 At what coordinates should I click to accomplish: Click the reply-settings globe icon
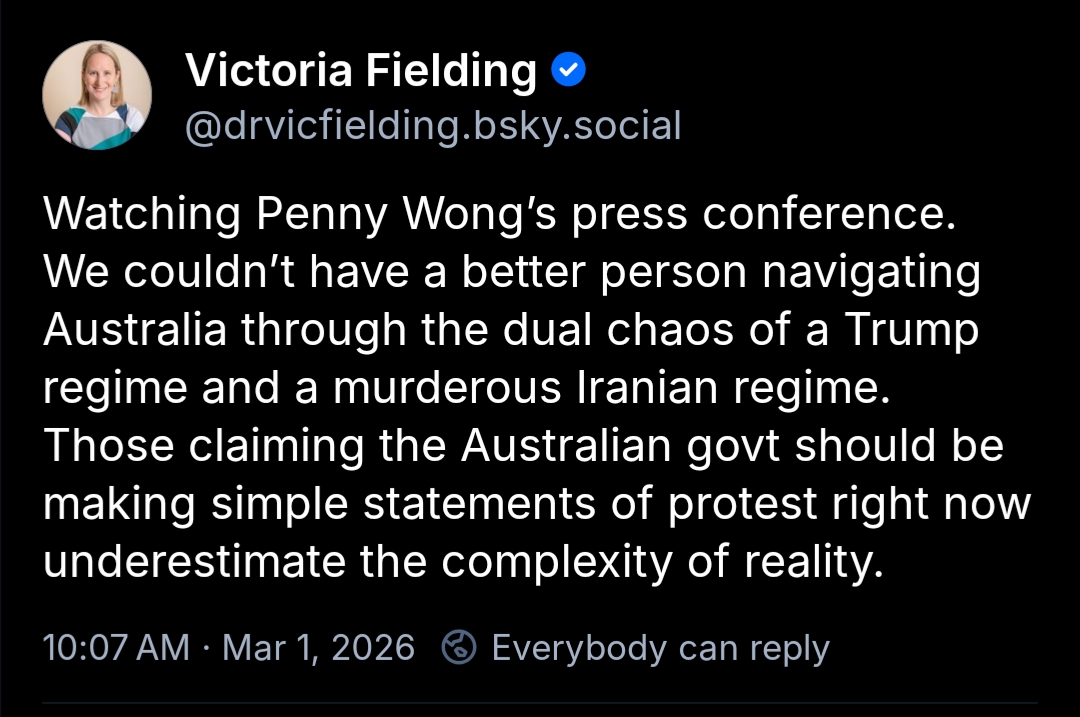[x=459, y=648]
